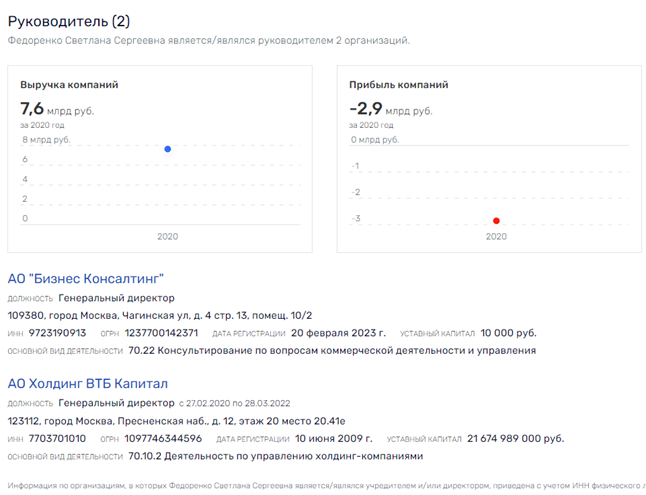Select ИНН value 7703701010
This screenshot has width=646, height=495.
pos(57,439)
